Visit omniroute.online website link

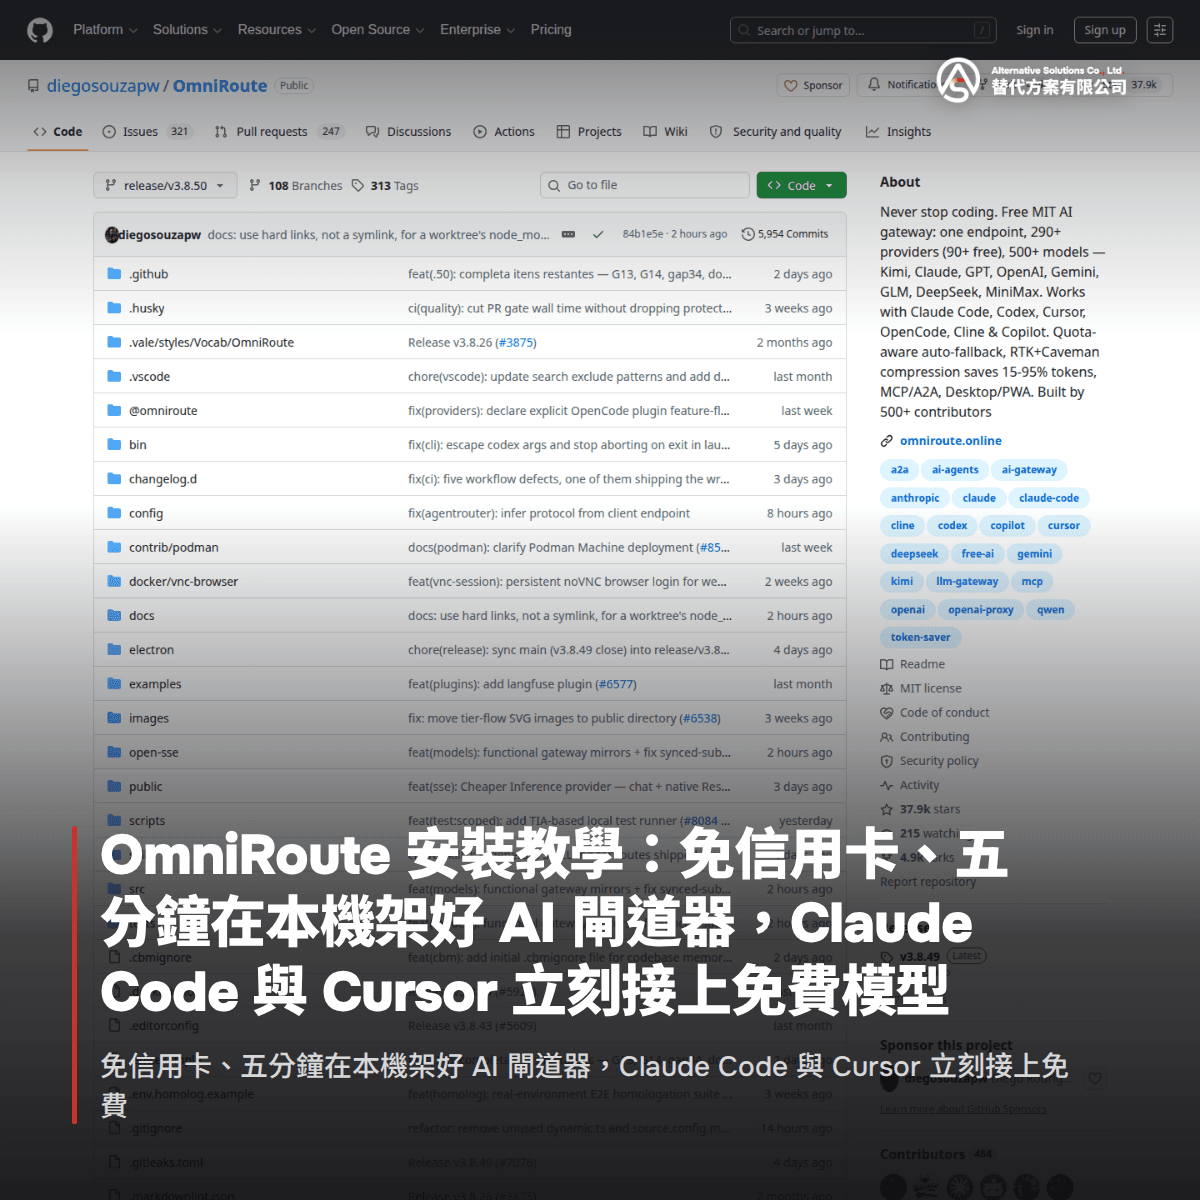pos(951,441)
